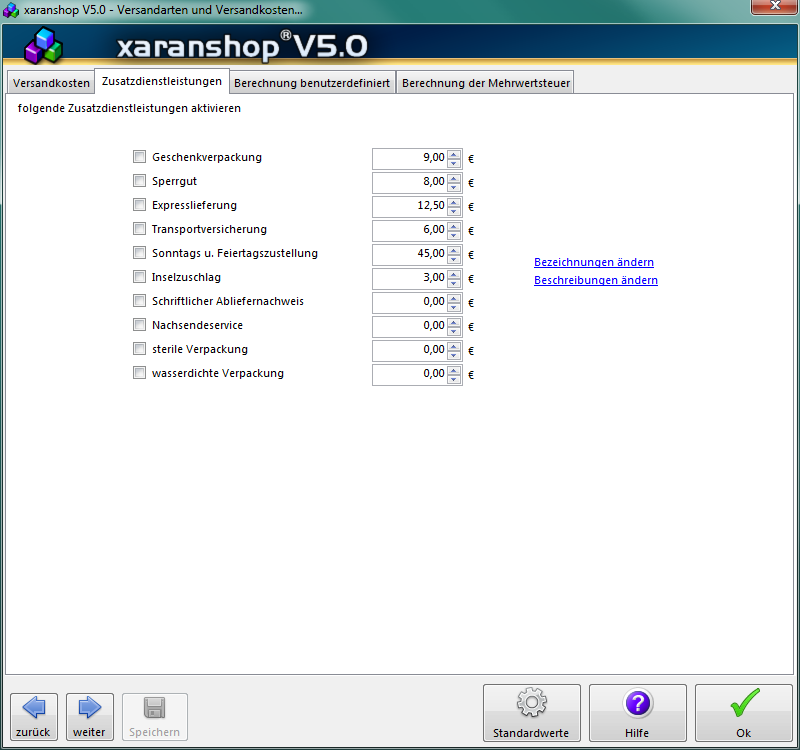Image resolution: width=800 pixels, height=750 pixels.
Task: Click Bezeichnungen ändern link
Action: 594,262
